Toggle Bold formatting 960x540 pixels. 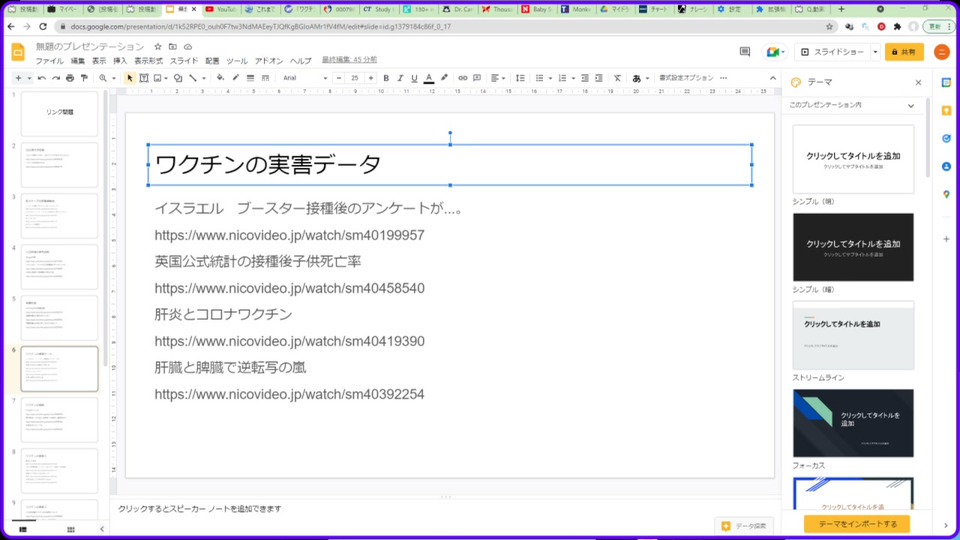point(386,78)
